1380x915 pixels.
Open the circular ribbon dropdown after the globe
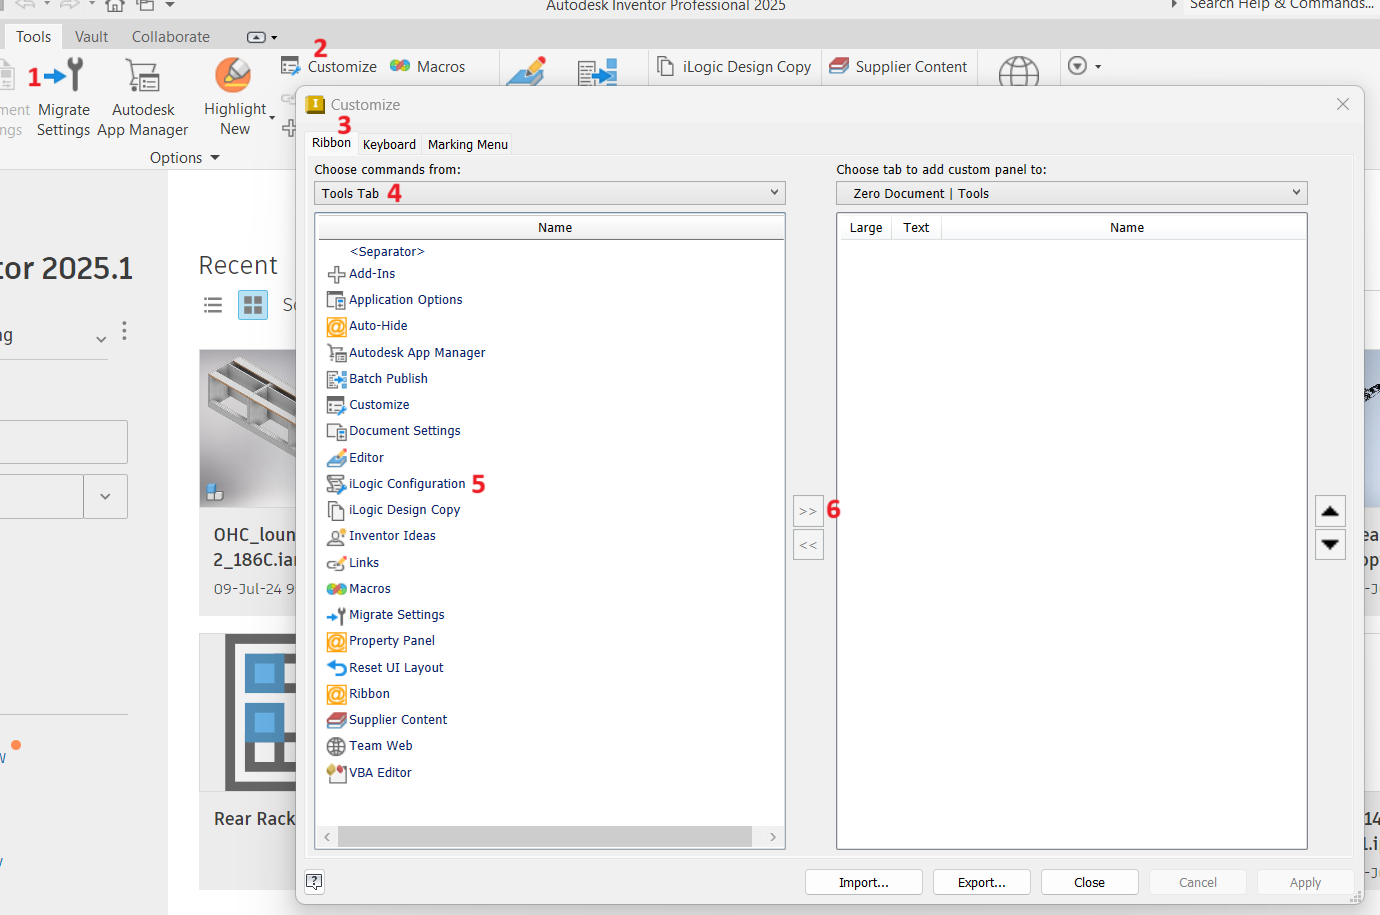pos(1085,66)
